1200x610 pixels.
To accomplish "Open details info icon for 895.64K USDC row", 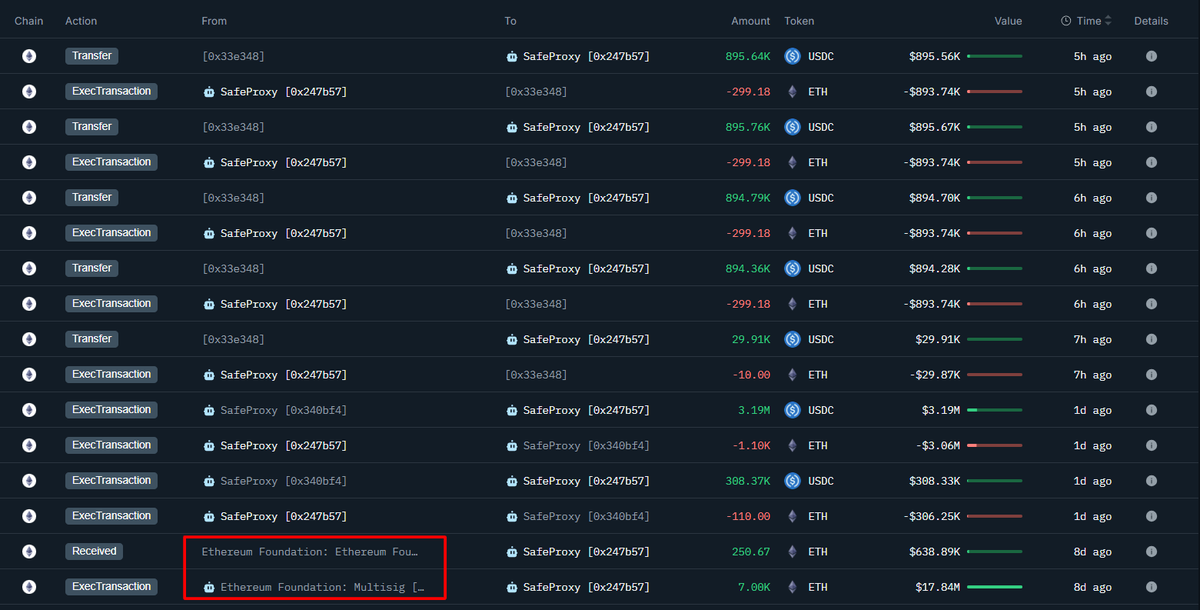I will click(1151, 56).
